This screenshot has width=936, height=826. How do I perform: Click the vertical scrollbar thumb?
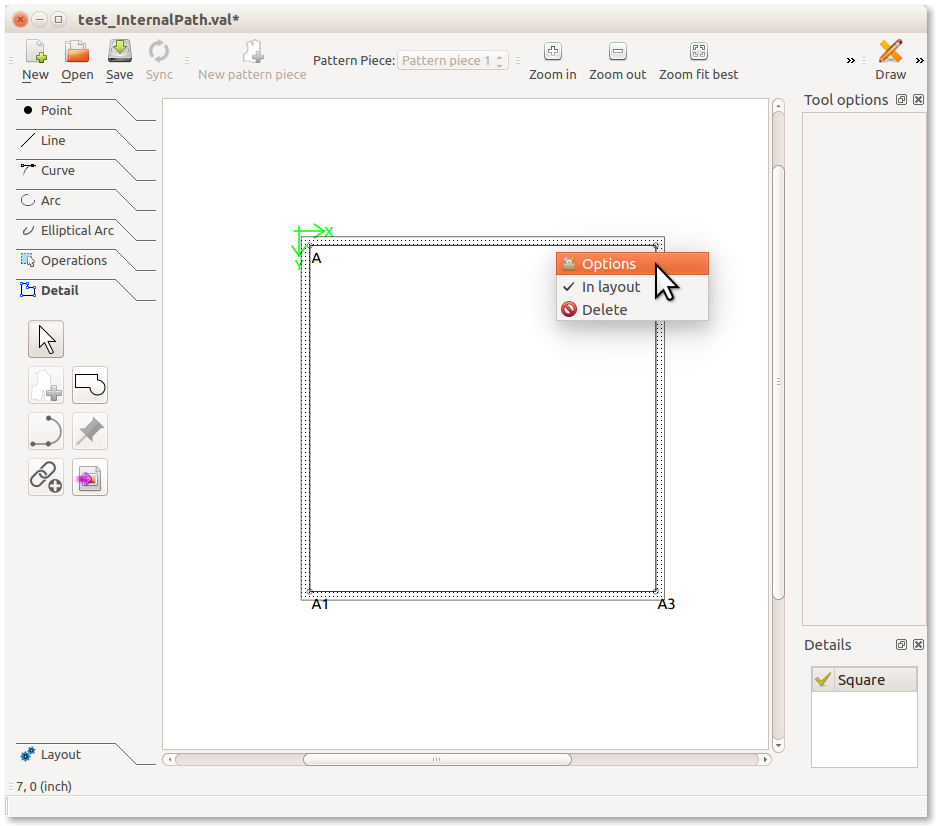point(778,382)
